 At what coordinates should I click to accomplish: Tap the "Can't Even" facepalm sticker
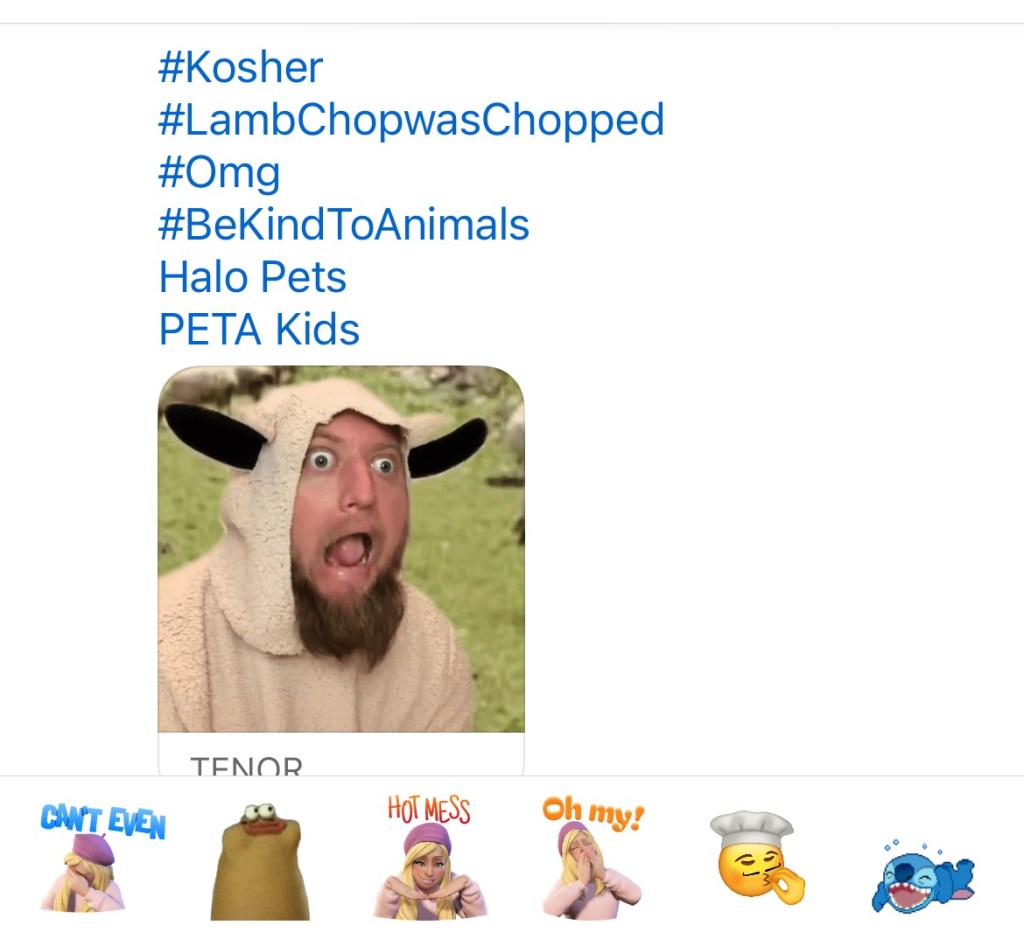[102, 858]
